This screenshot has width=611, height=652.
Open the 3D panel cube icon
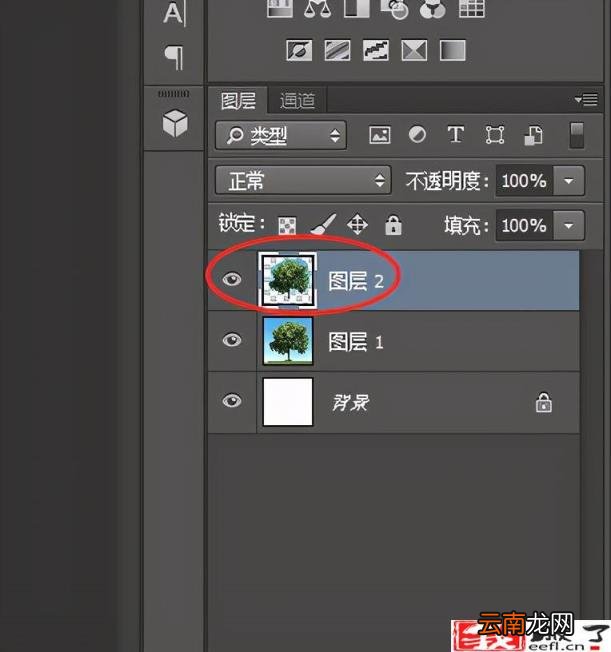175,123
